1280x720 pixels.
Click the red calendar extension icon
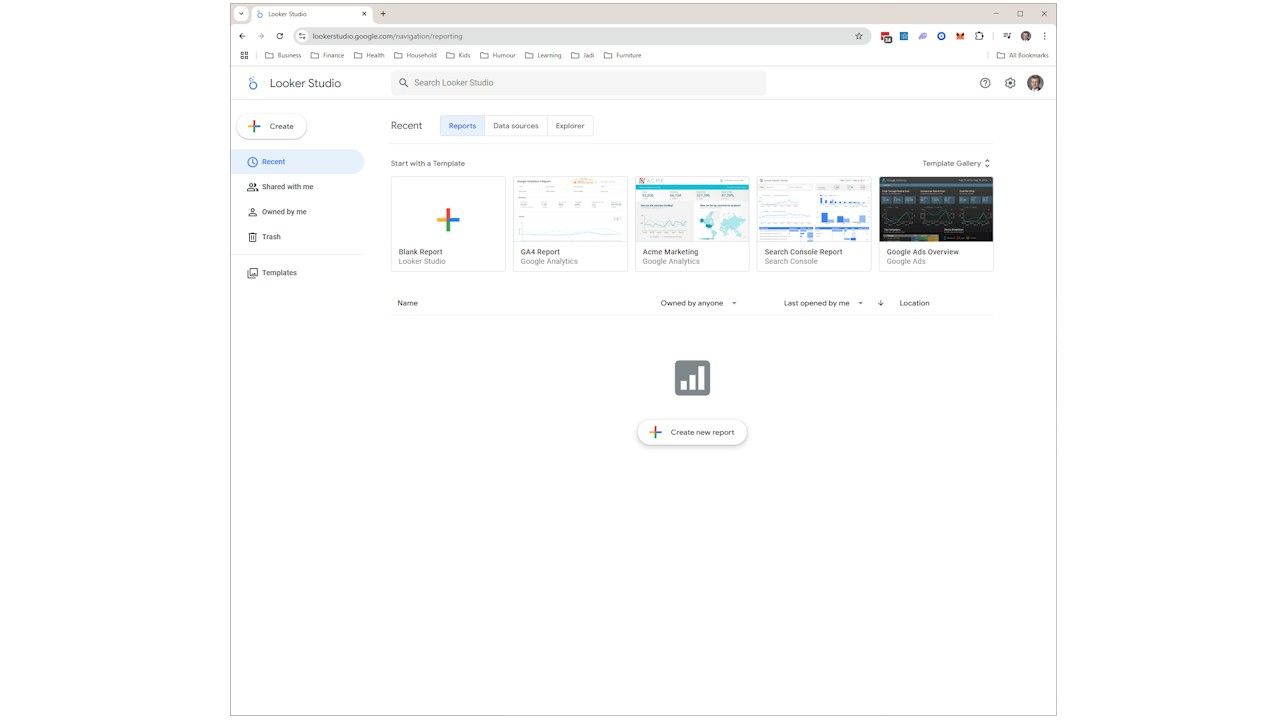(886, 36)
